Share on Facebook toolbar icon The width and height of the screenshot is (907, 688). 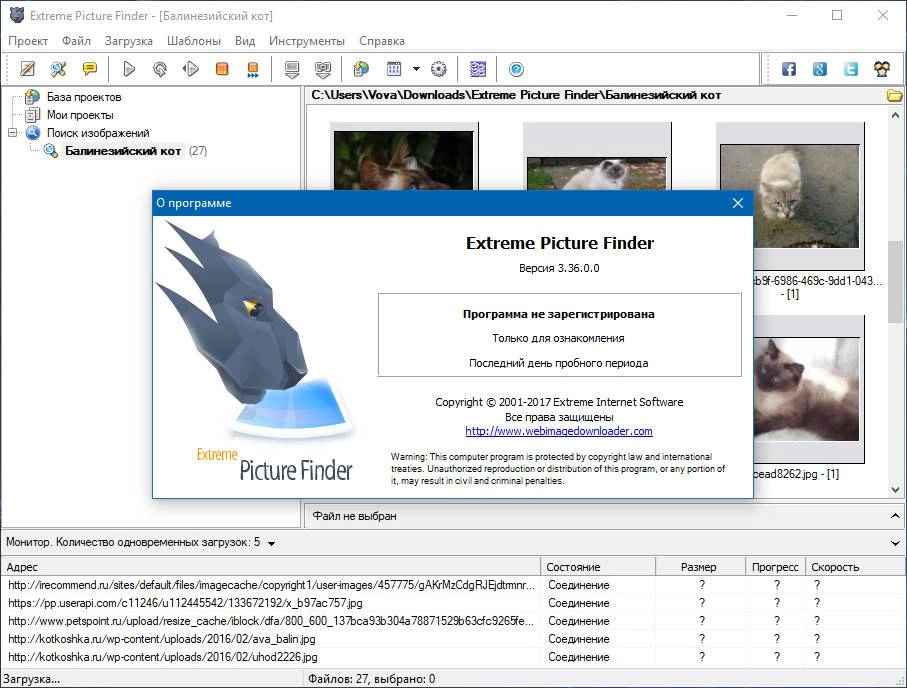[789, 69]
